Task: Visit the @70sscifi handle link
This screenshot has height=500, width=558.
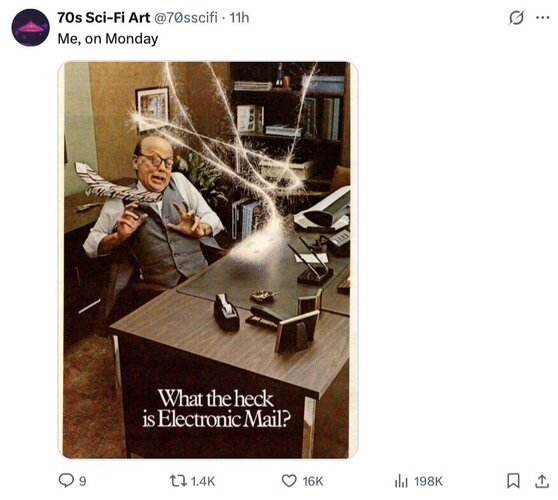Action: pos(185,17)
